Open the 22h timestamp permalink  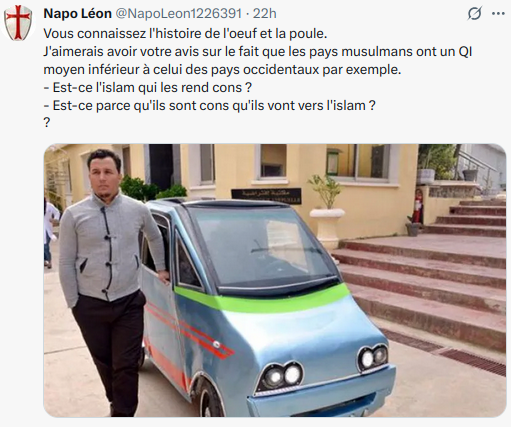click(x=264, y=14)
